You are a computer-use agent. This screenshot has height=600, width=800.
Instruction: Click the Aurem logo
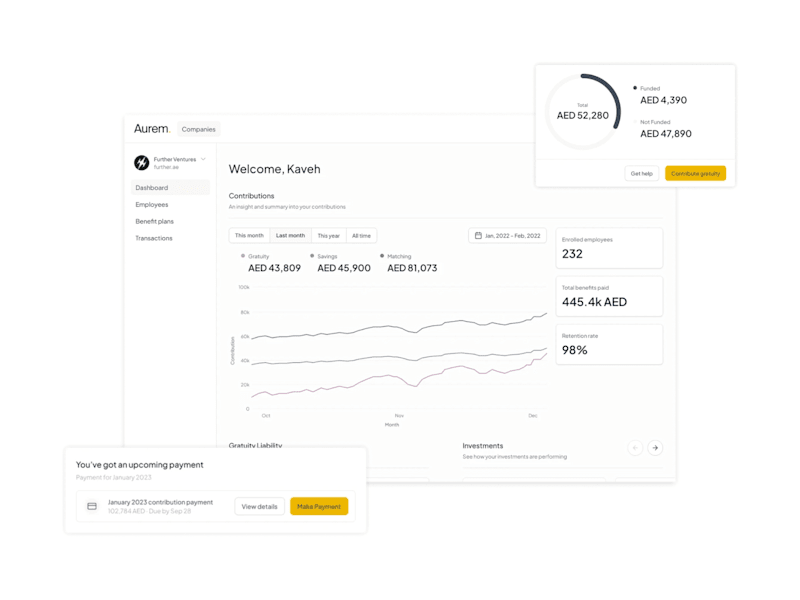click(x=152, y=129)
